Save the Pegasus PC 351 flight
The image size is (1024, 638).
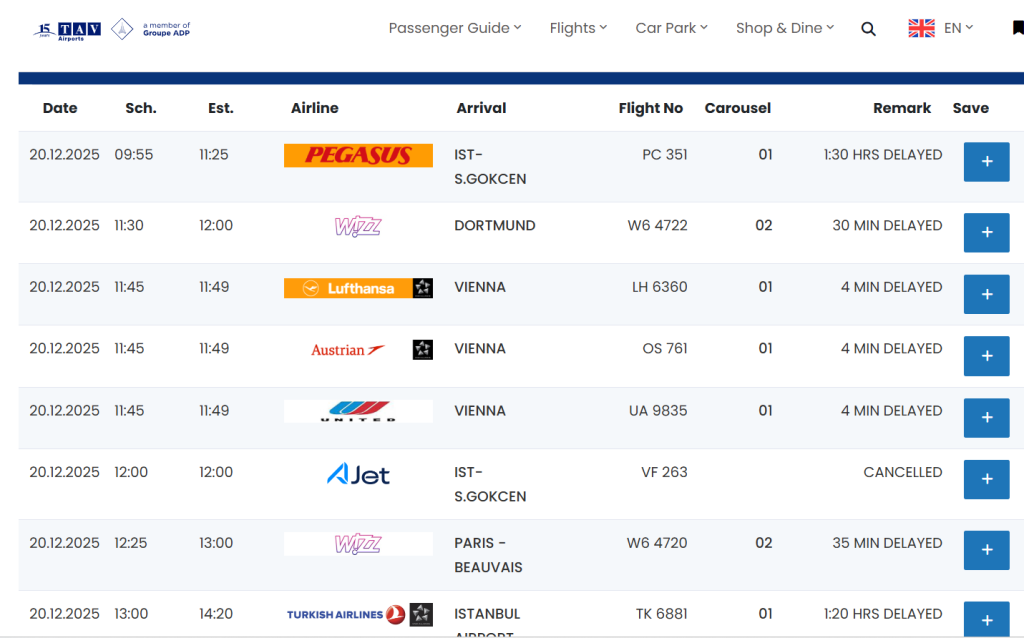click(986, 162)
